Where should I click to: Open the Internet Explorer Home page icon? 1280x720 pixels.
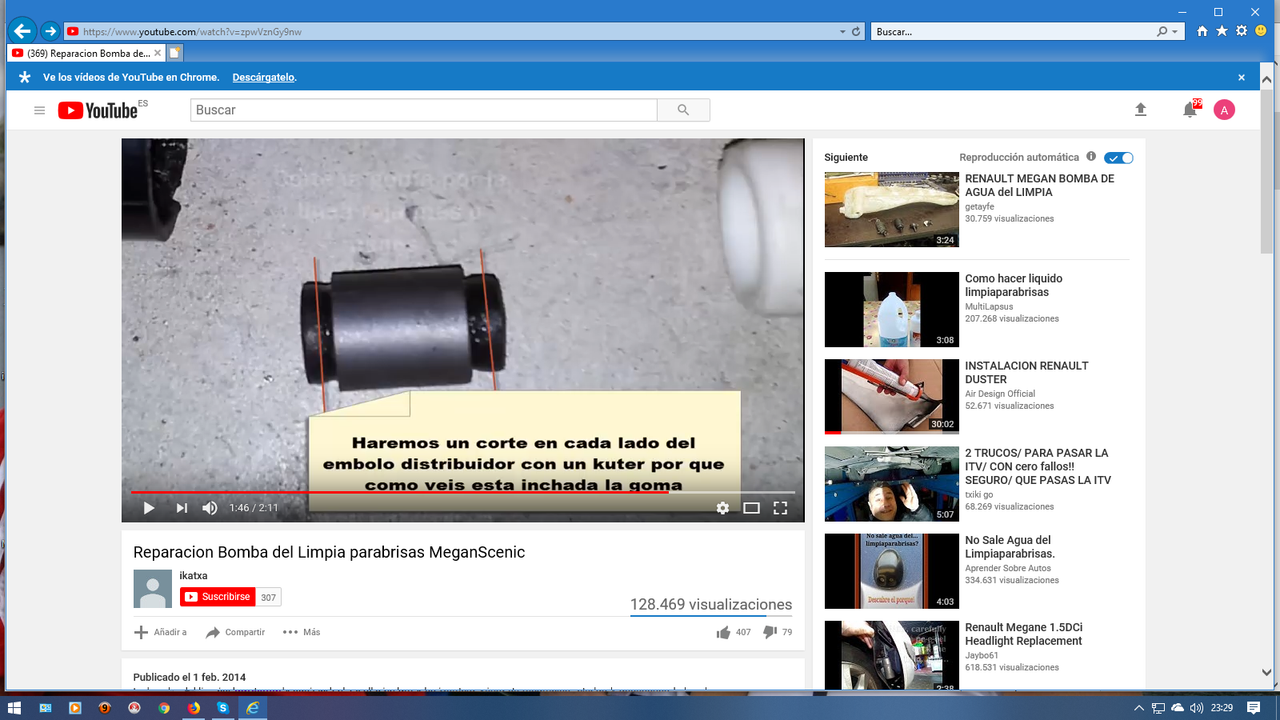1203,31
